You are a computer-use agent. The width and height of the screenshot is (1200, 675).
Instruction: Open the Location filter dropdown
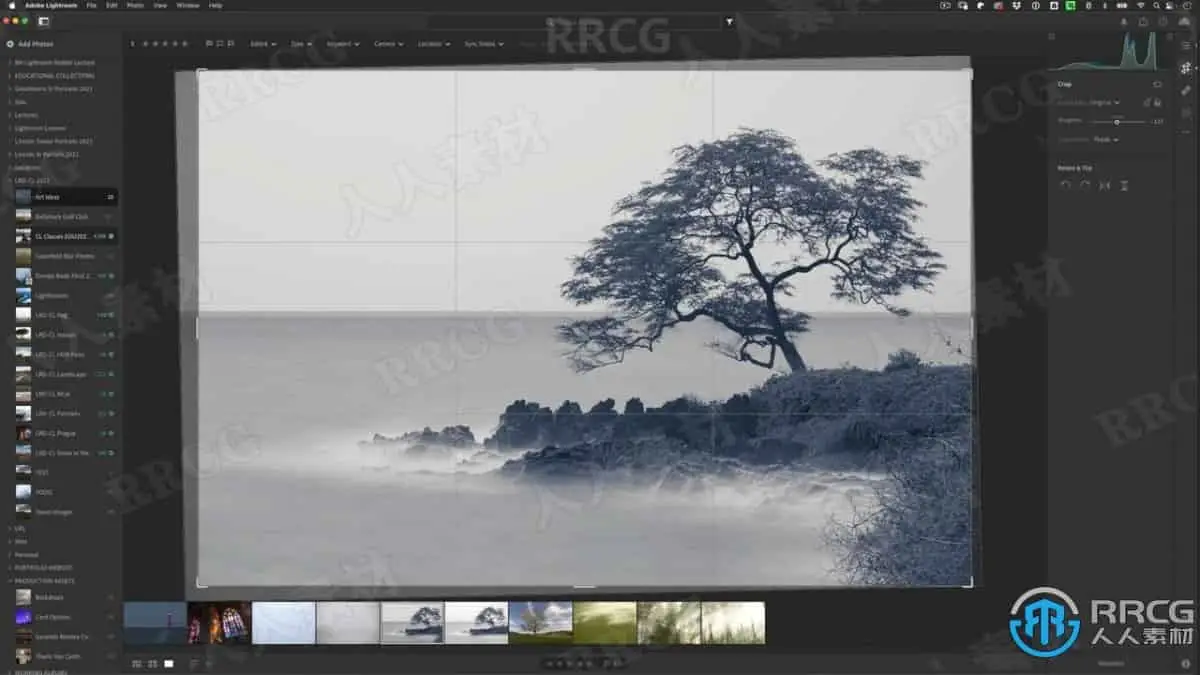coord(433,44)
